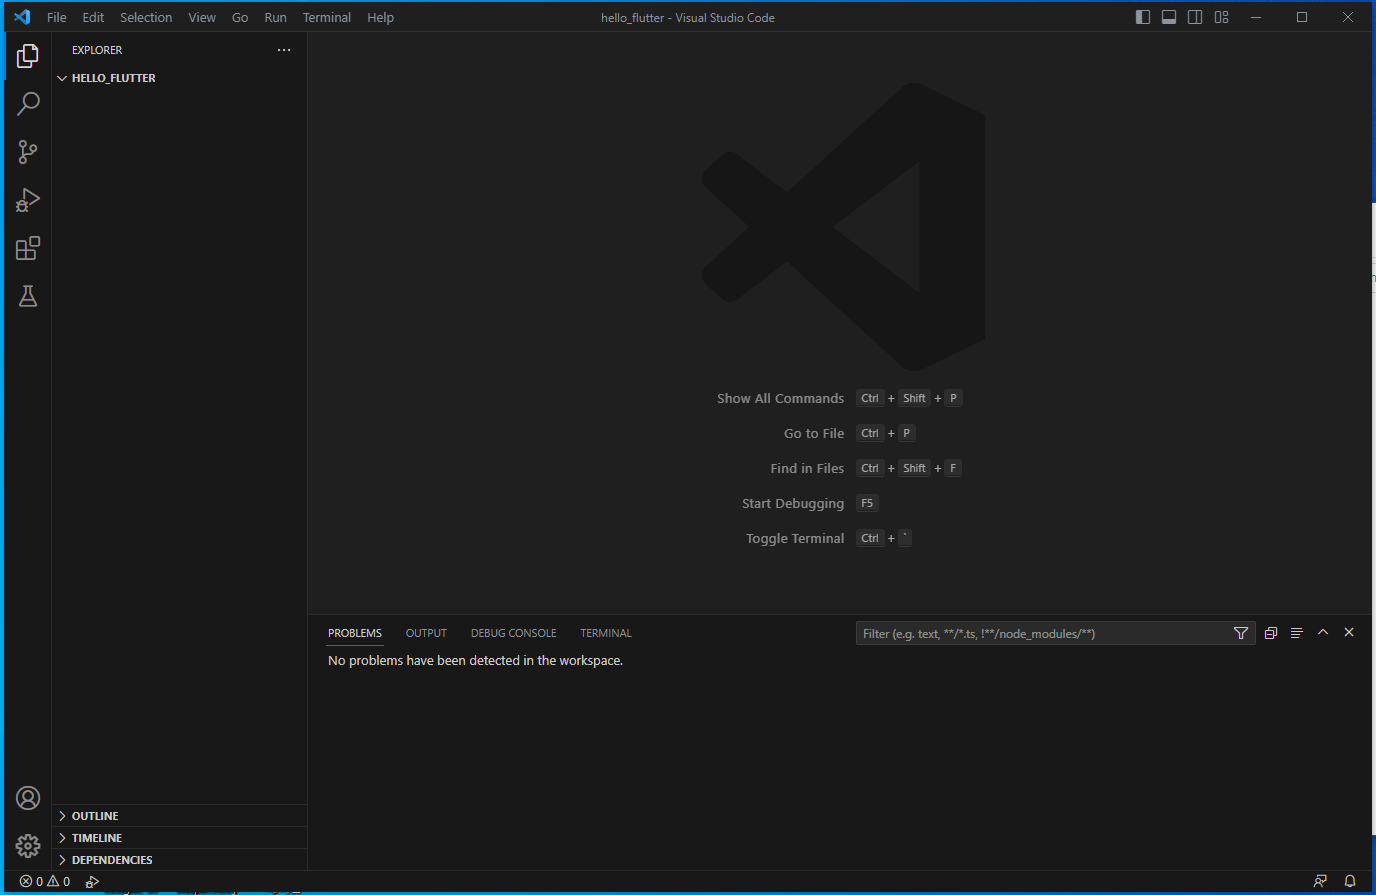Image resolution: width=1376 pixels, height=895 pixels.
Task: Expand the DEPENDENCIES section
Action: coord(180,860)
